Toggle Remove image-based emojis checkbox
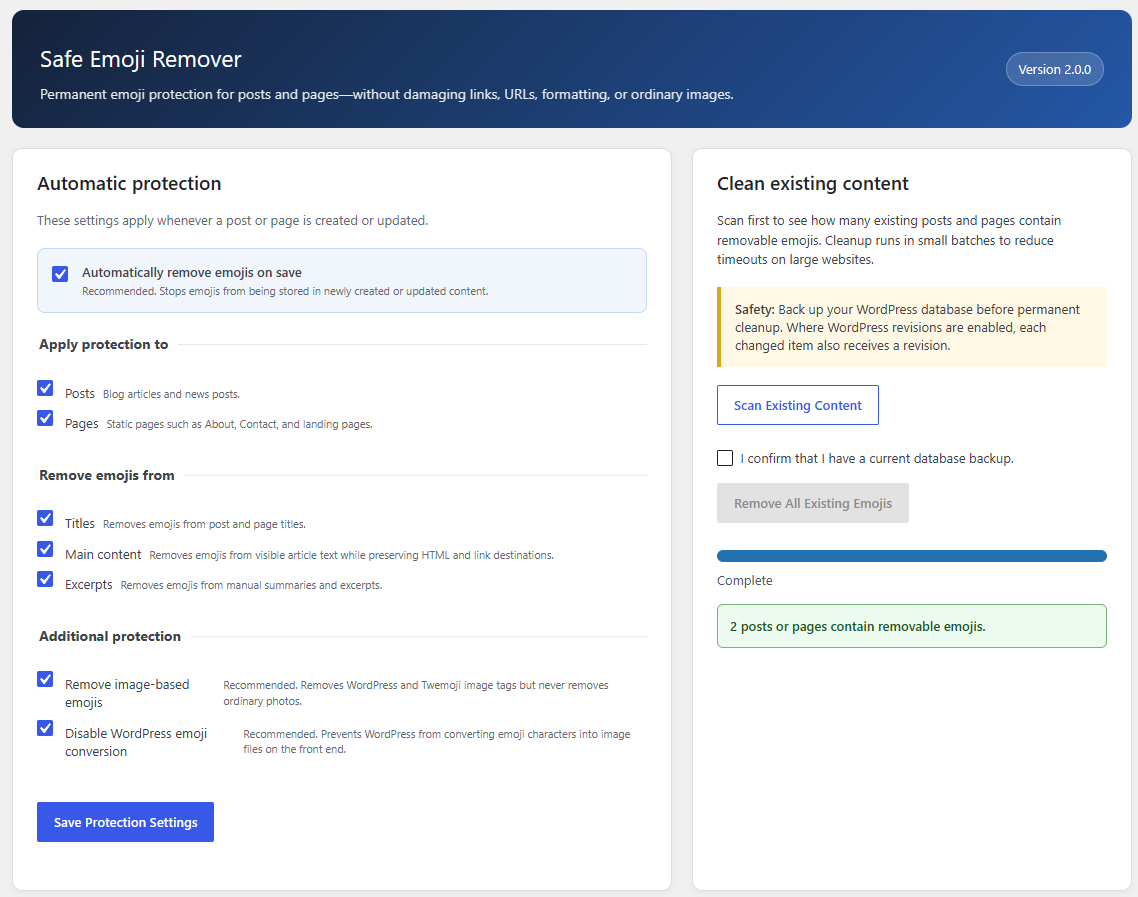Image resolution: width=1138 pixels, height=897 pixels. tap(45, 679)
